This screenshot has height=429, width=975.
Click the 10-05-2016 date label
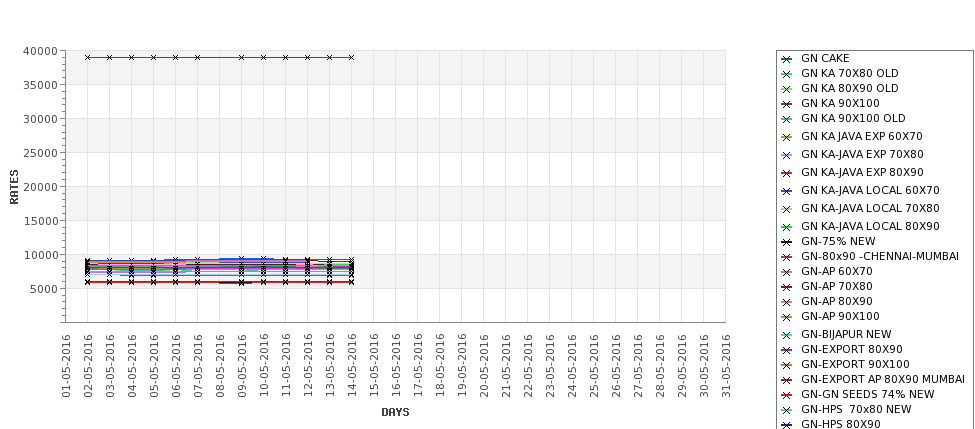264,366
